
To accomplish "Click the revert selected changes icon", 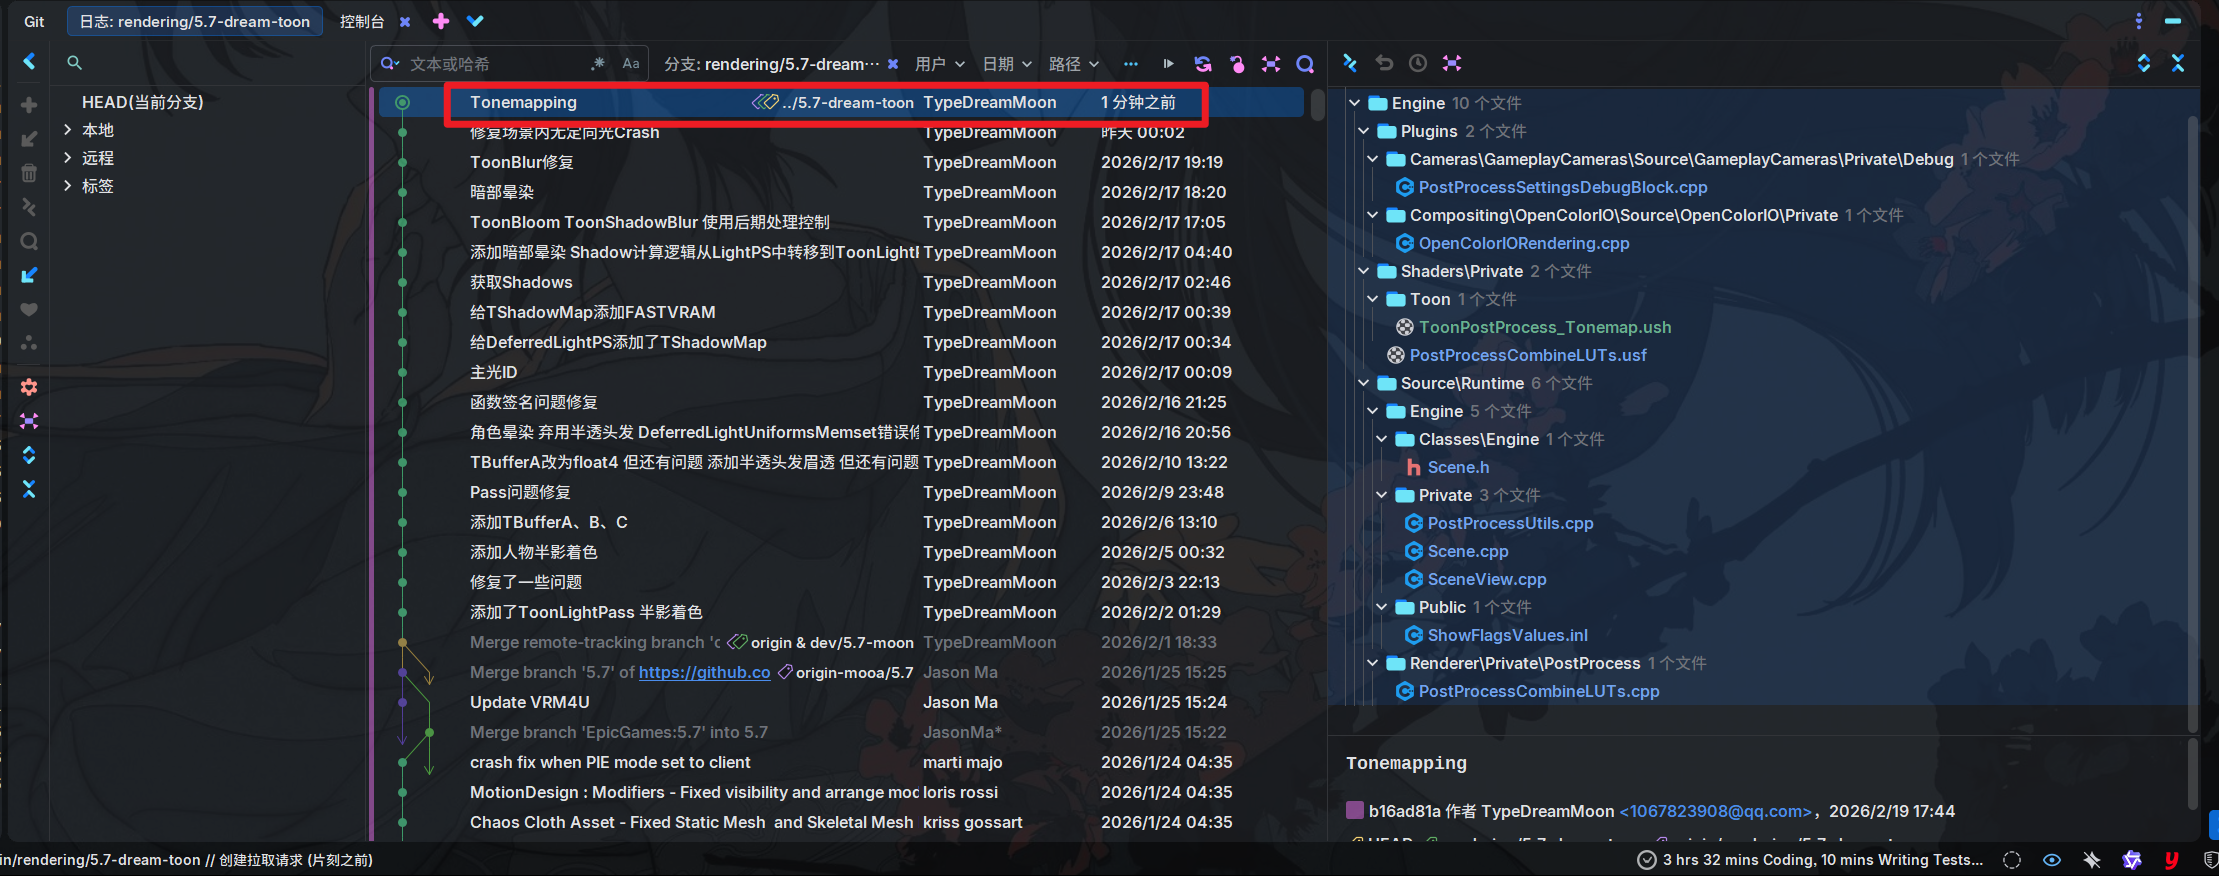I will [x=1384, y=63].
